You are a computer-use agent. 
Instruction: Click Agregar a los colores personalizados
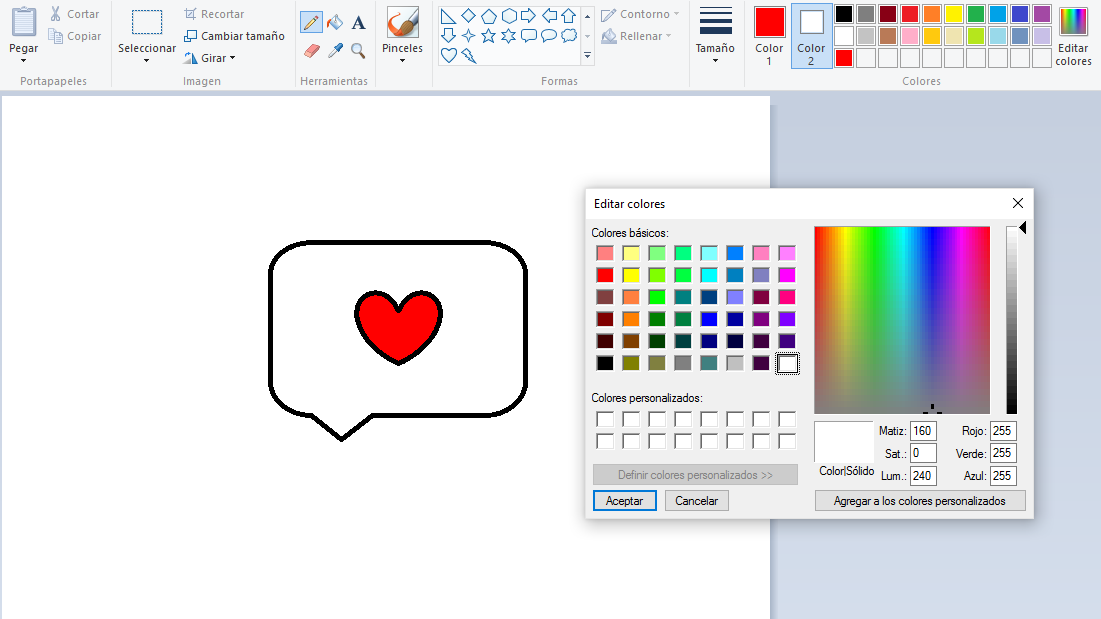[919, 500]
